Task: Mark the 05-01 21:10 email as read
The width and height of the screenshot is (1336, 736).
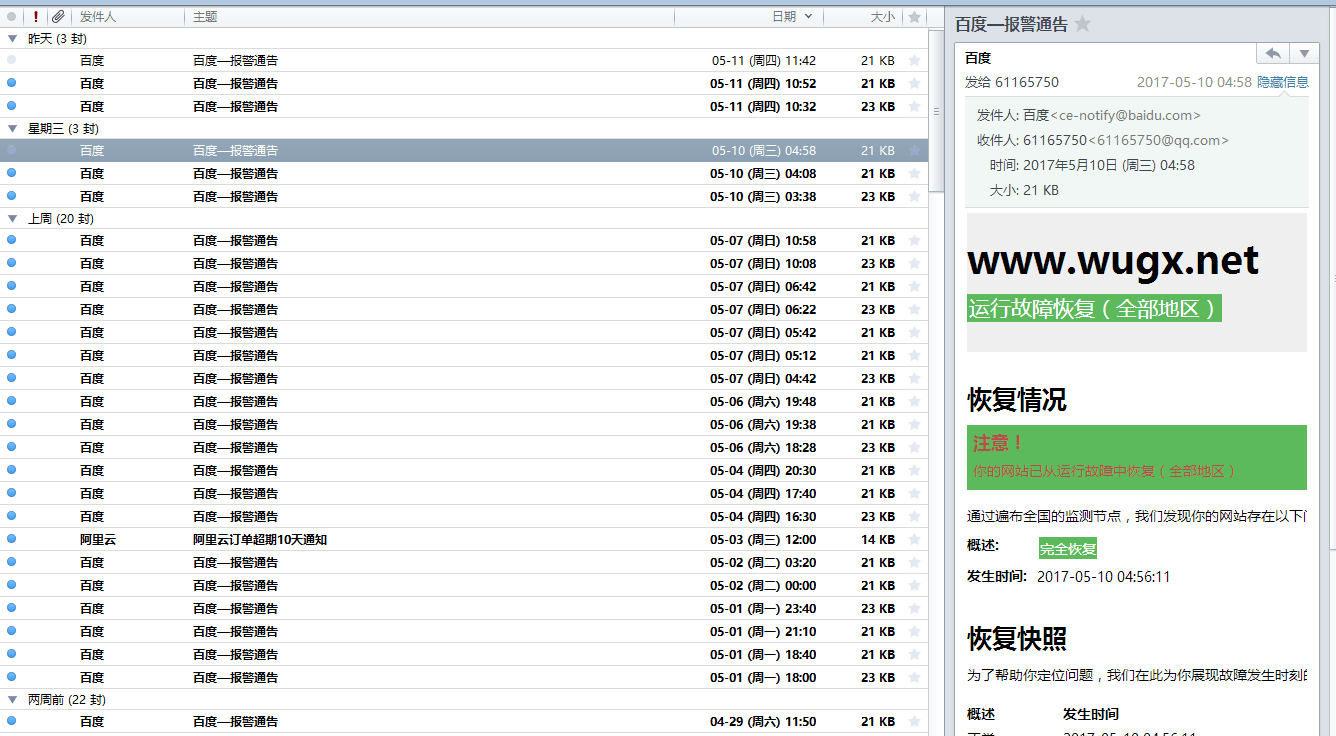Action: [12, 631]
